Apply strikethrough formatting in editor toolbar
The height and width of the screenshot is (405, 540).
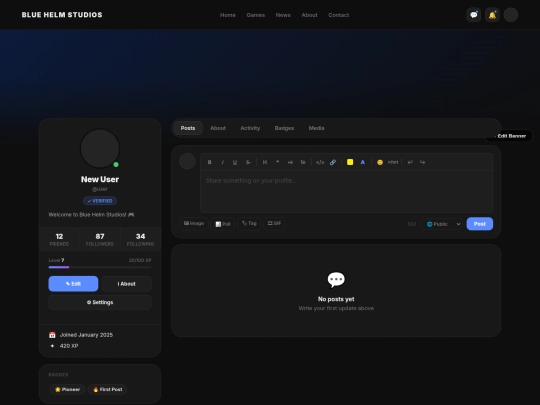click(x=248, y=162)
